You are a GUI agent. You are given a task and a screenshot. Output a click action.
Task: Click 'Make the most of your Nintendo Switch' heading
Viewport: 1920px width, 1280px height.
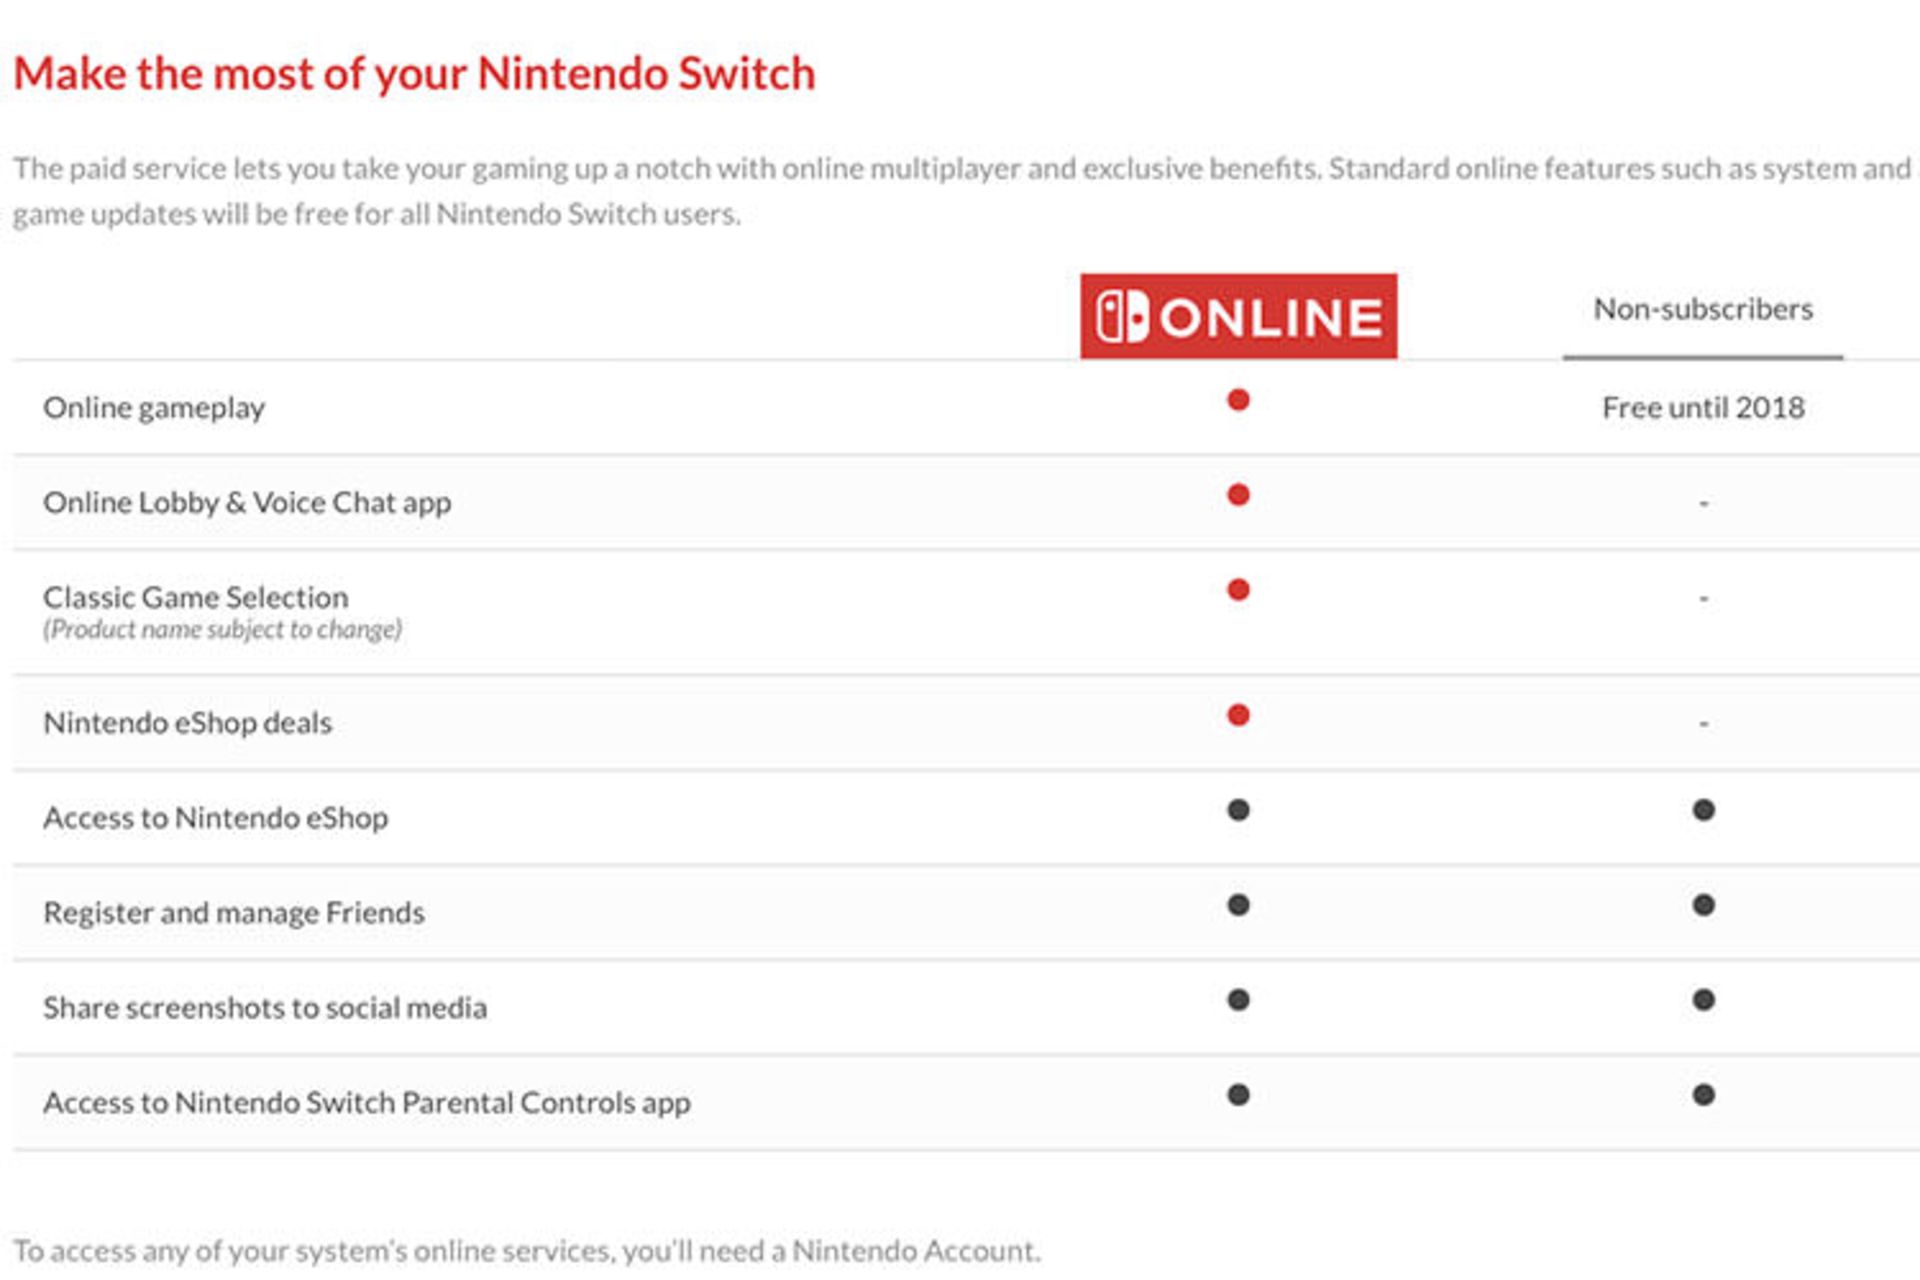point(414,74)
